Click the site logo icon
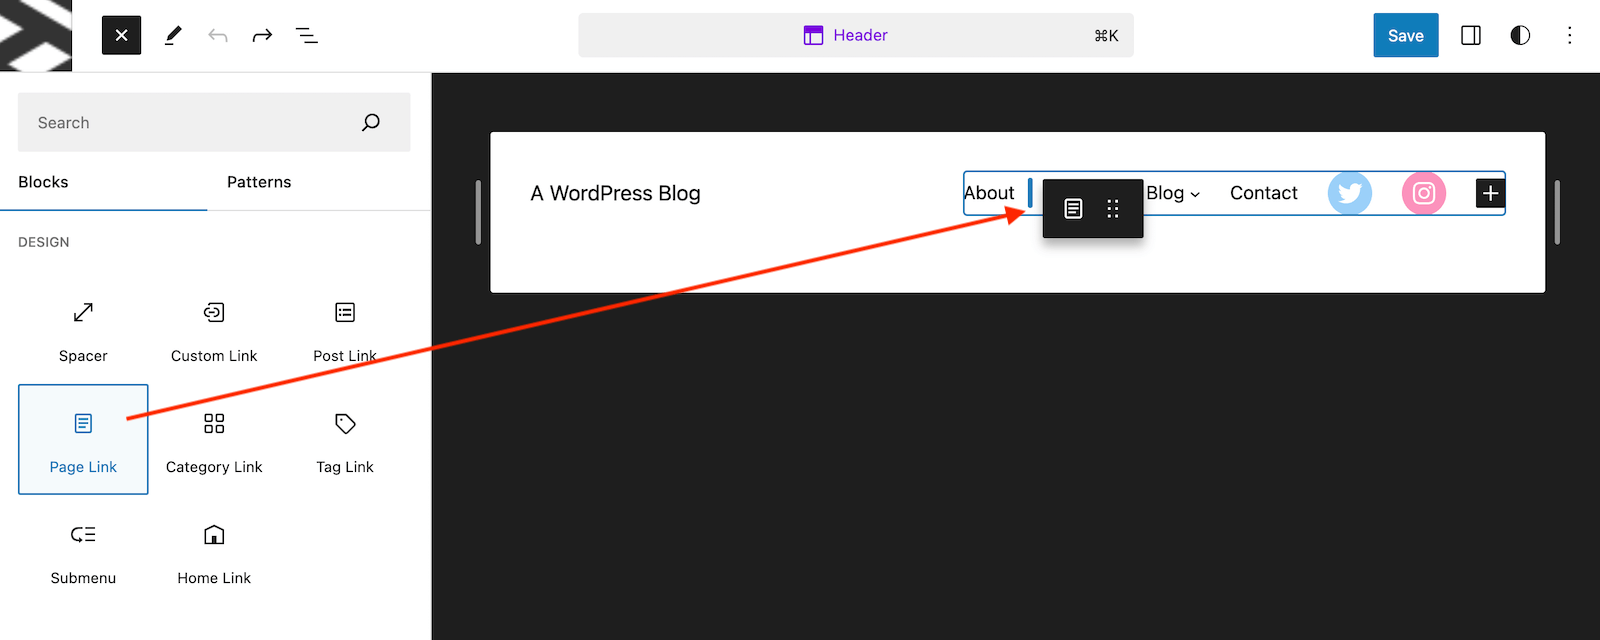This screenshot has width=1600, height=640. [36, 35]
